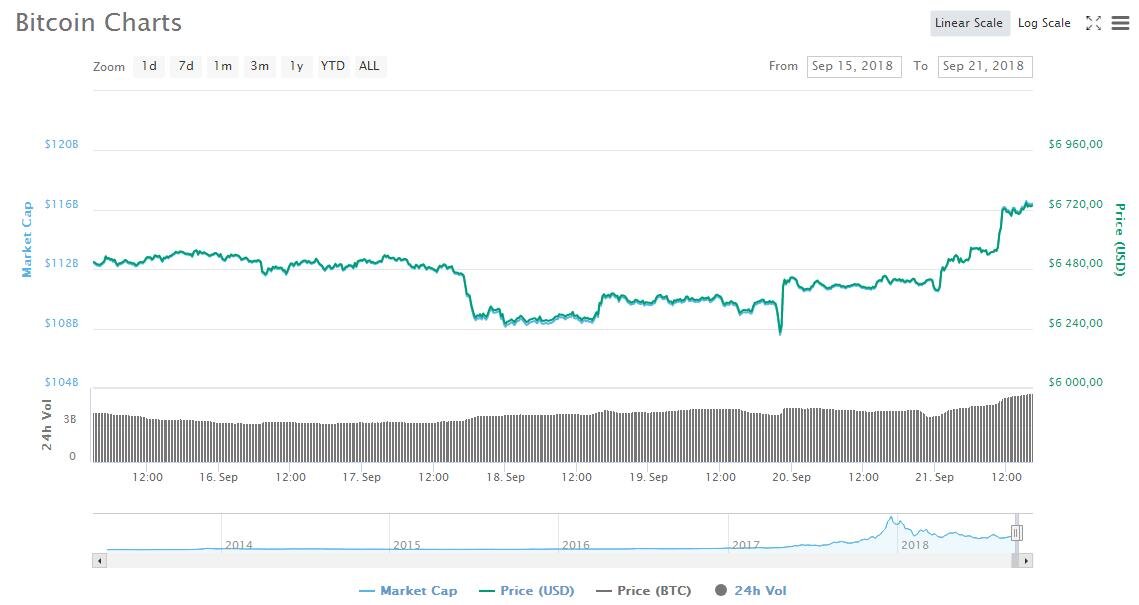Set zoom to 3m

click(x=259, y=66)
